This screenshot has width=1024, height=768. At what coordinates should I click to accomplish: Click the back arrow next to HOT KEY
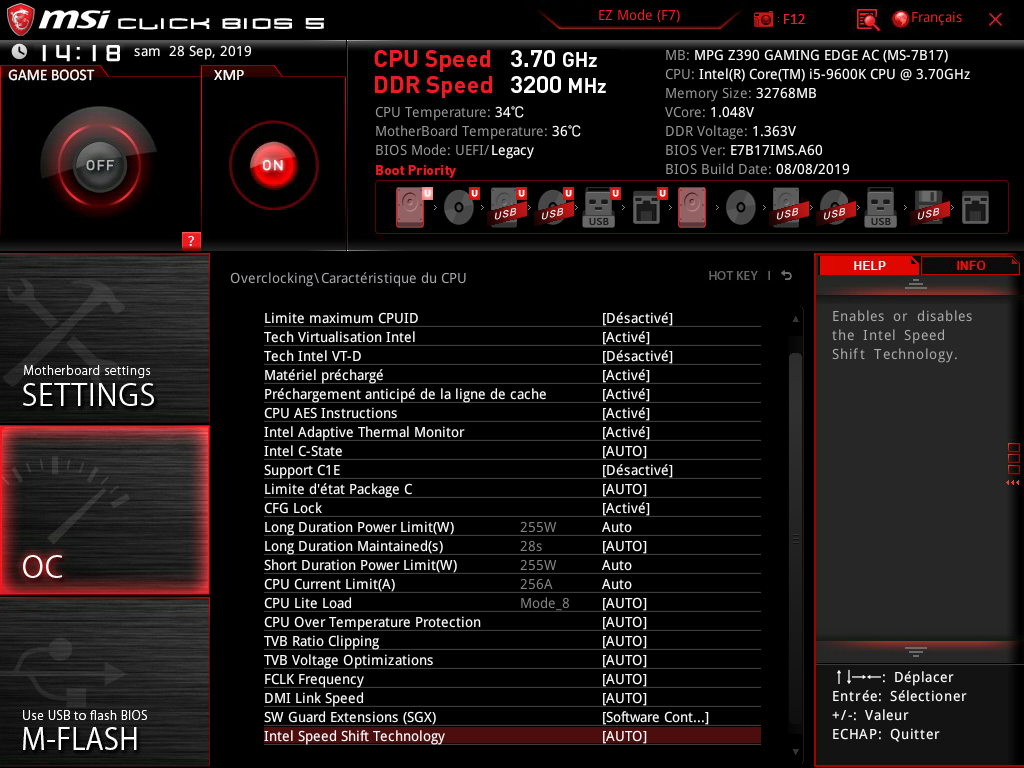786,276
